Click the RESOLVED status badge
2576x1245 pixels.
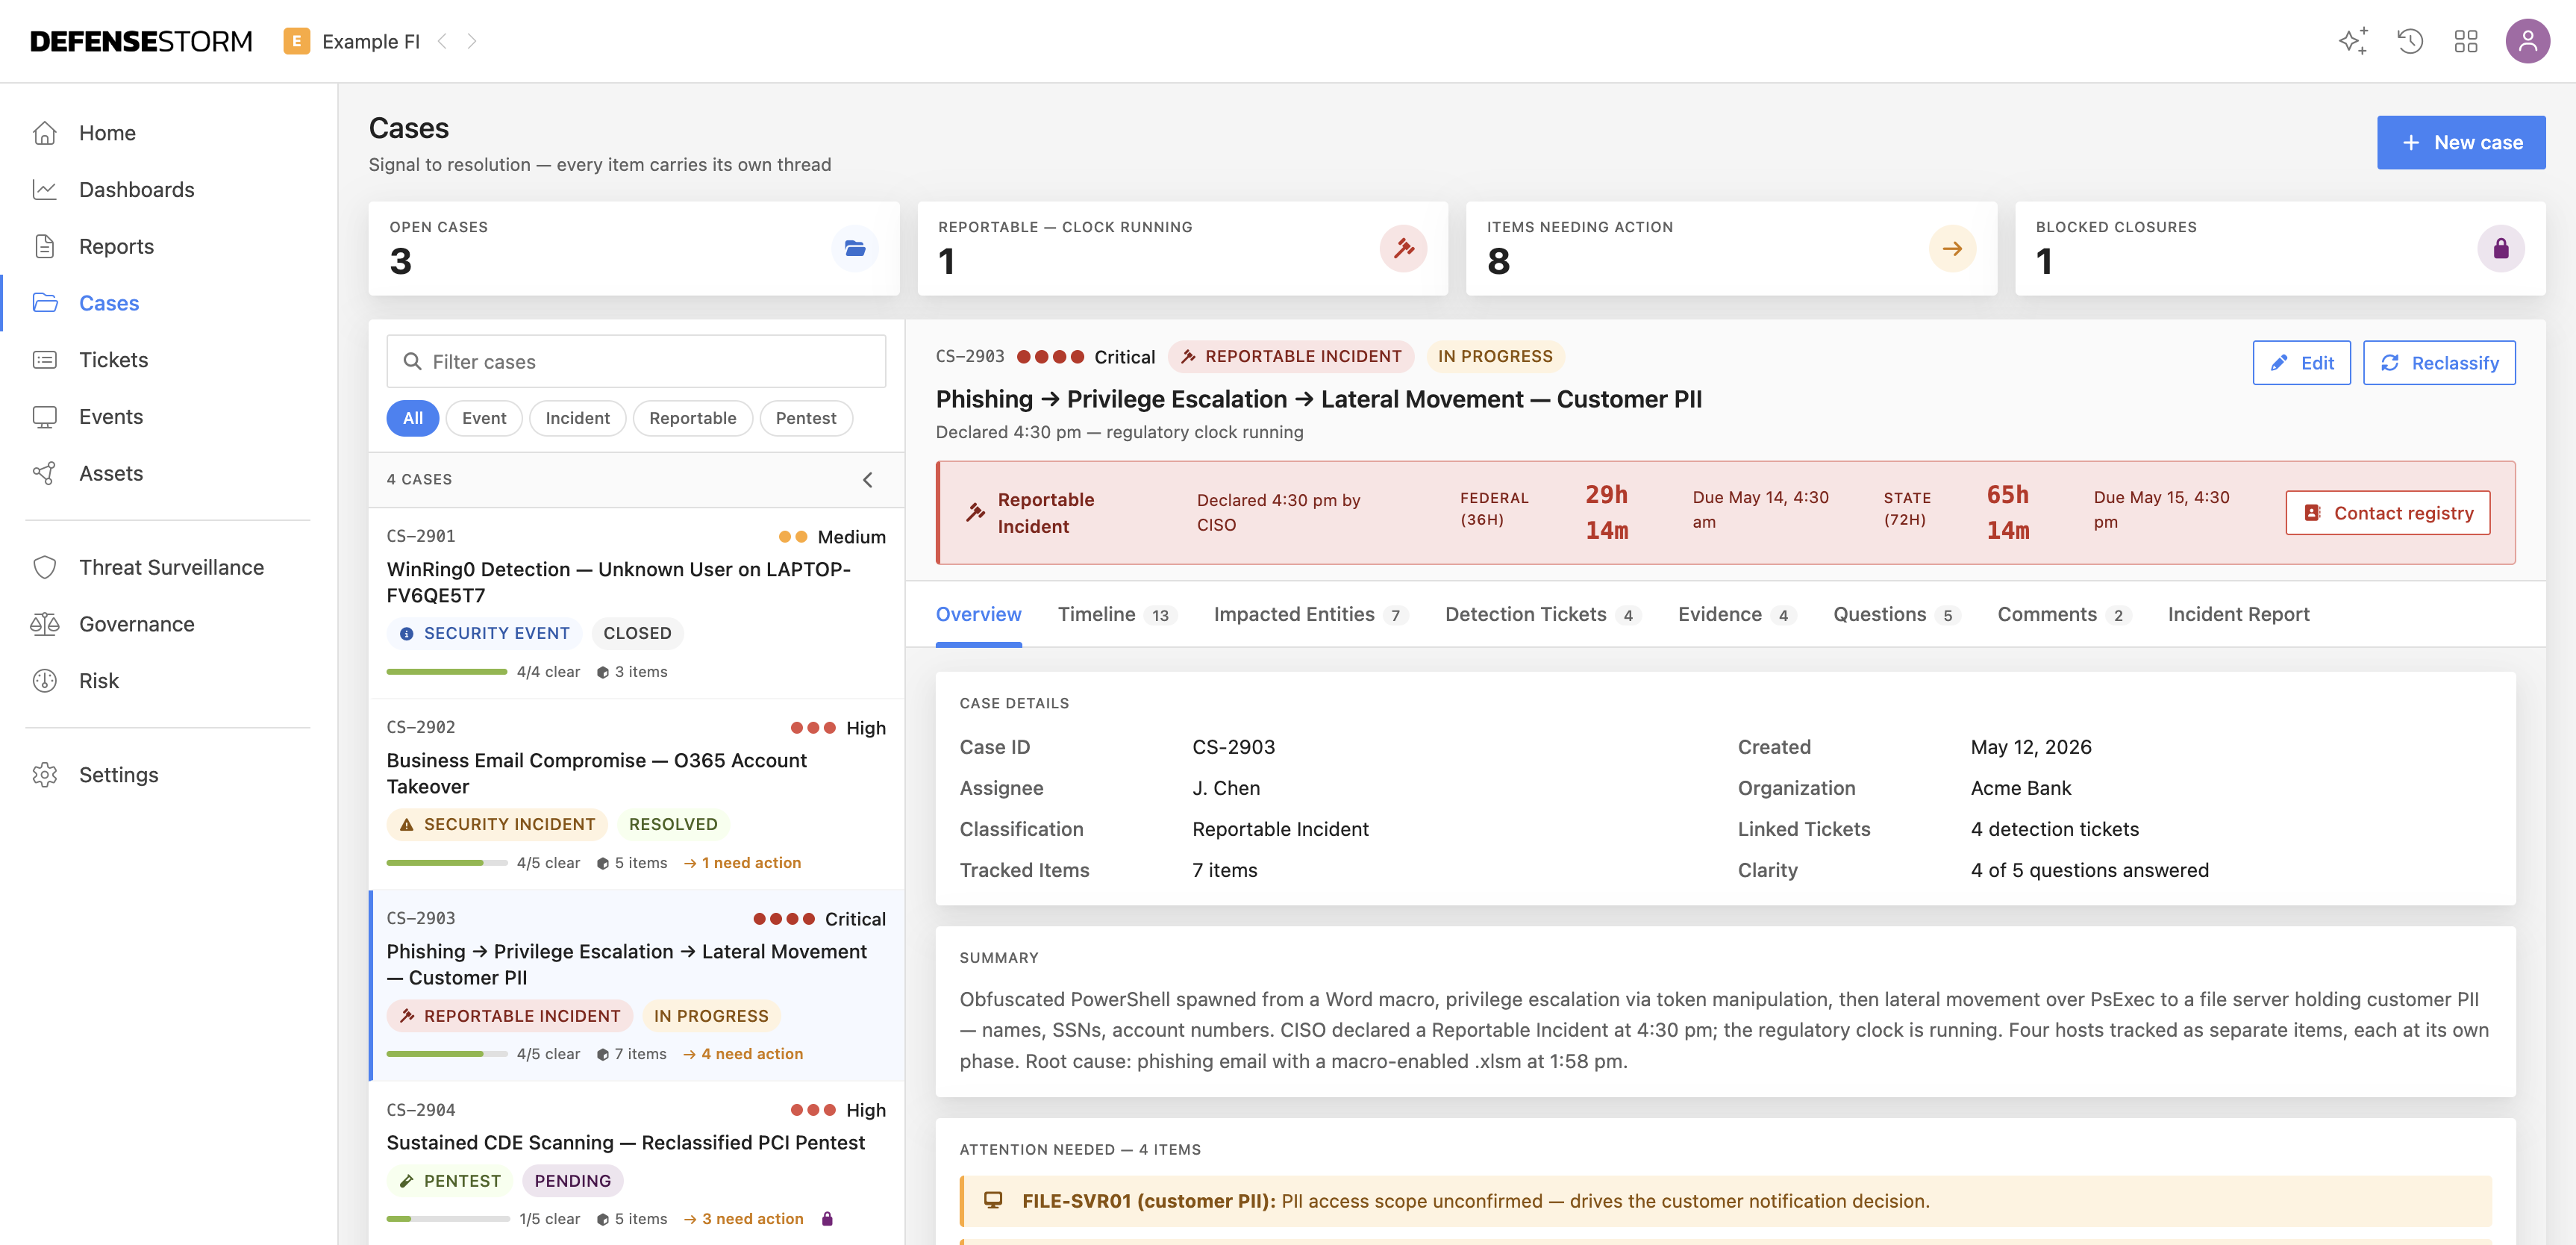(x=673, y=824)
